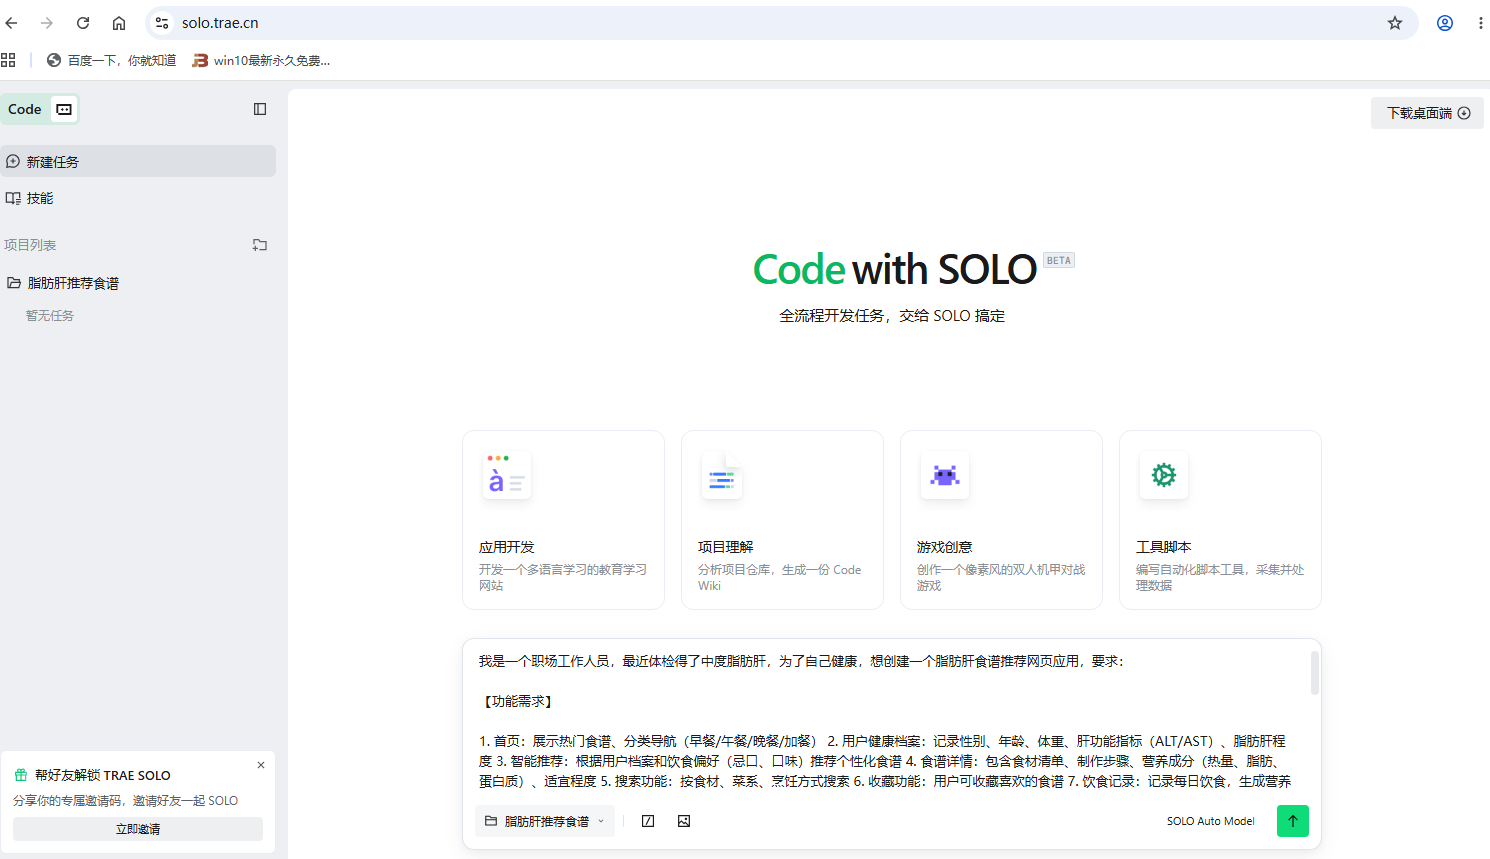Bookmark this page with the star icon
1490x859 pixels.
coord(1395,23)
